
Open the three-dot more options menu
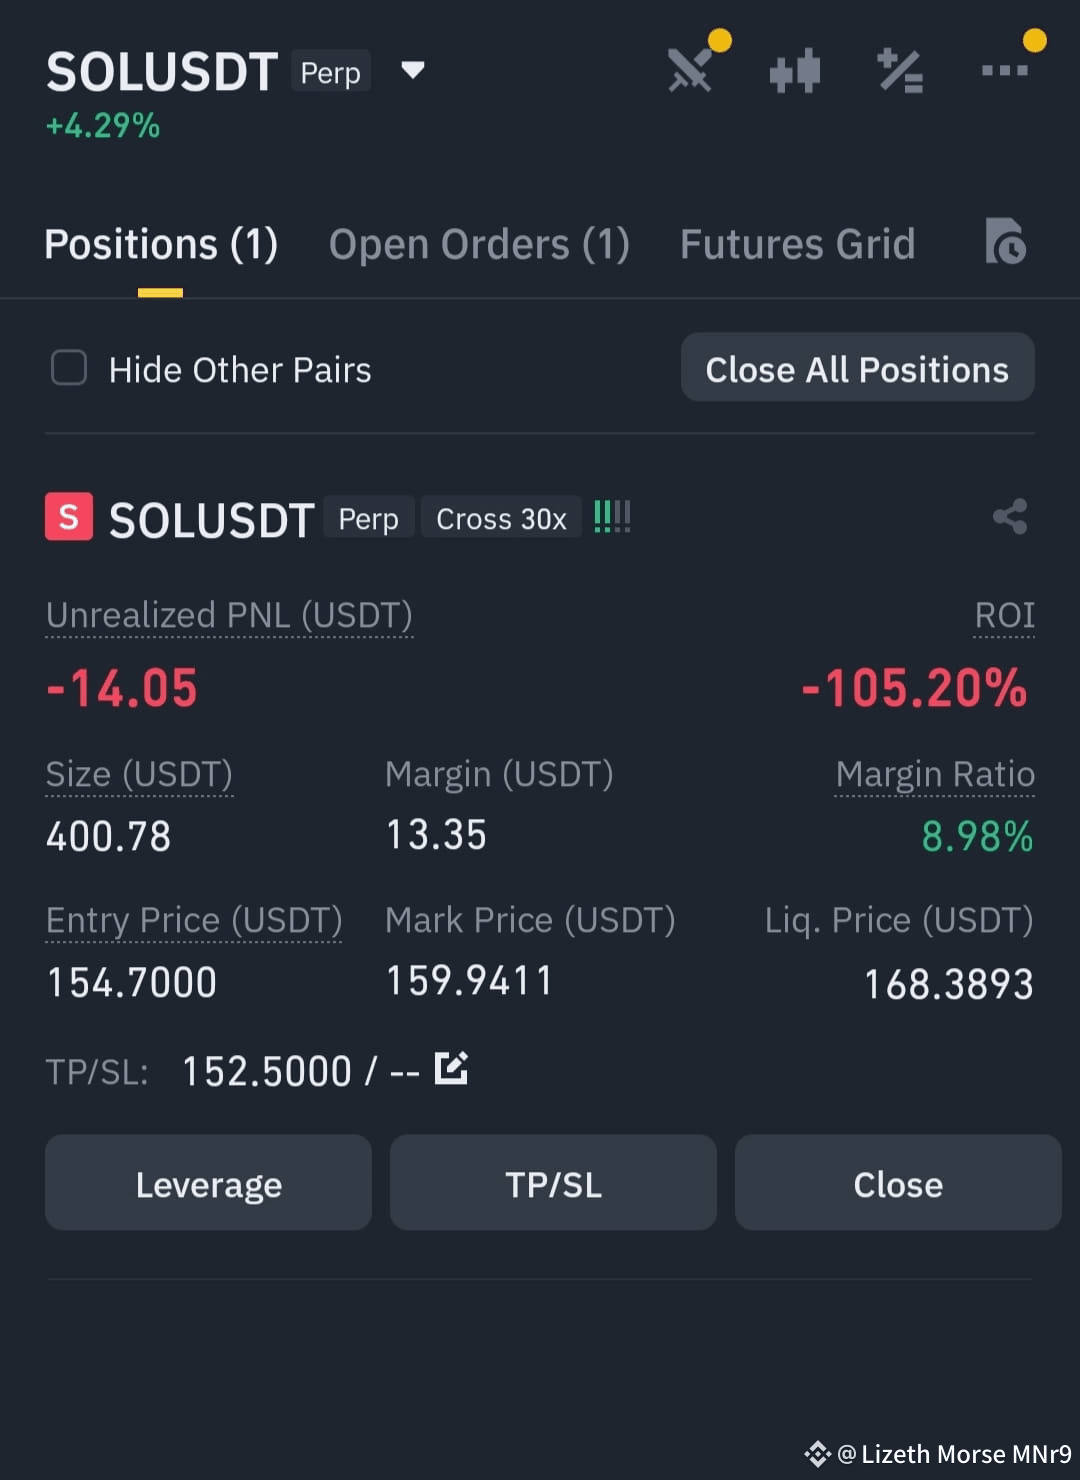pyautogui.click(x=1004, y=70)
